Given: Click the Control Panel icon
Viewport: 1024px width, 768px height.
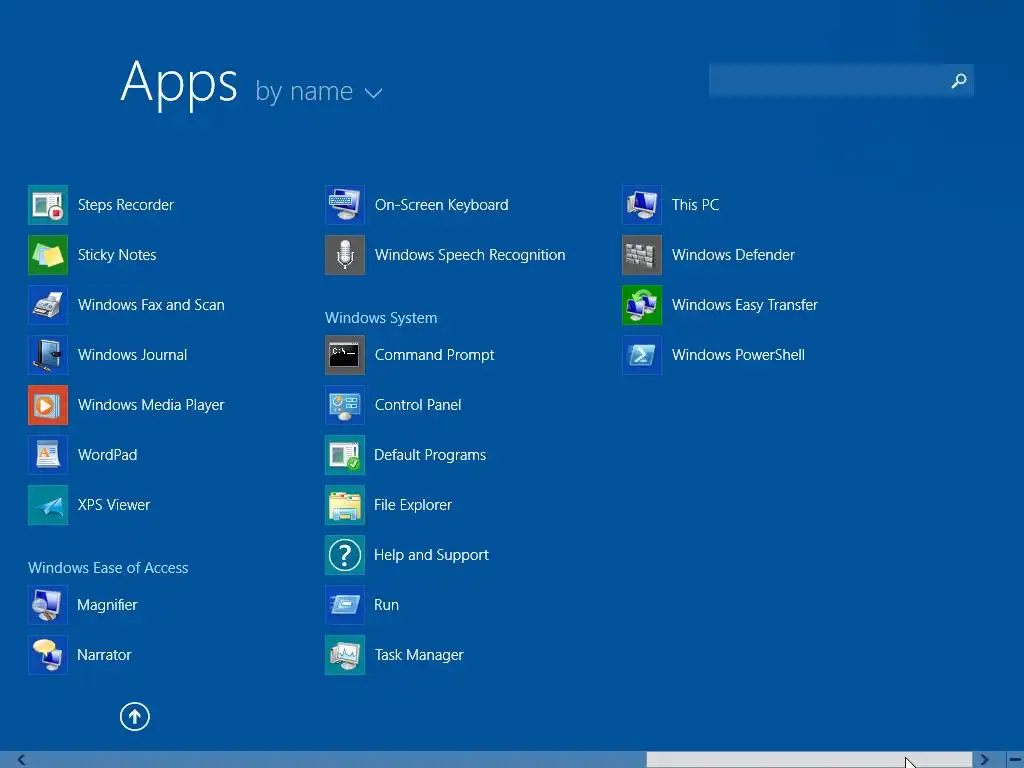Looking at the screenshot, I should (345, 405).
